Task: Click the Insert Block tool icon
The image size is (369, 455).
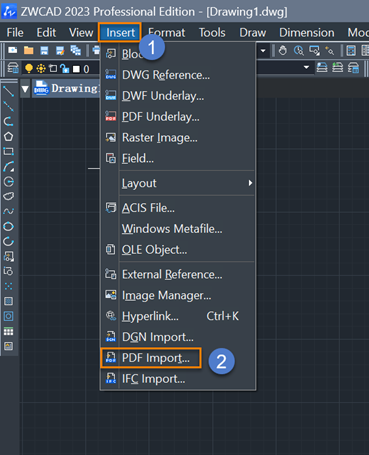Action: pyautogui.click(x=8, y=256)
